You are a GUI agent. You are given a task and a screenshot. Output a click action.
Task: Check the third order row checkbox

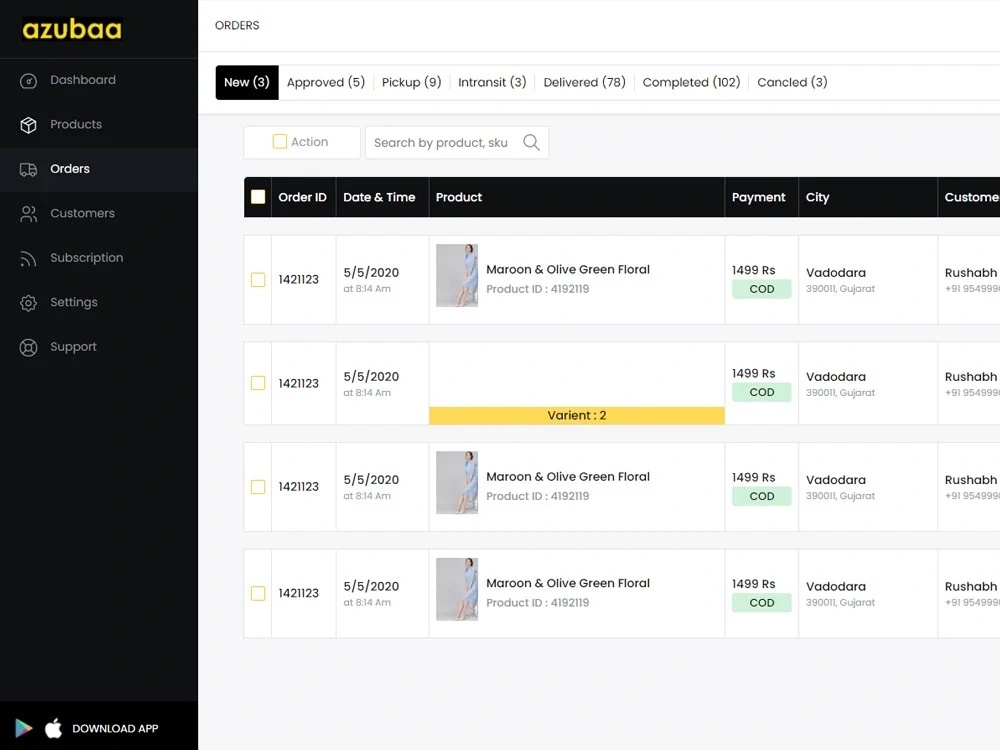pyautogui.click(x=258, y=487)
